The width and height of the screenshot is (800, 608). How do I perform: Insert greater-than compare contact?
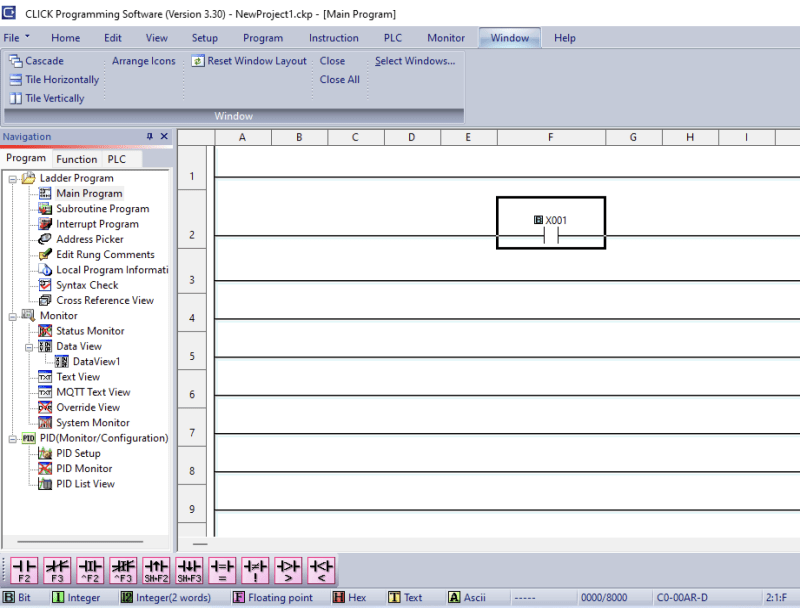tap(288, 570)
